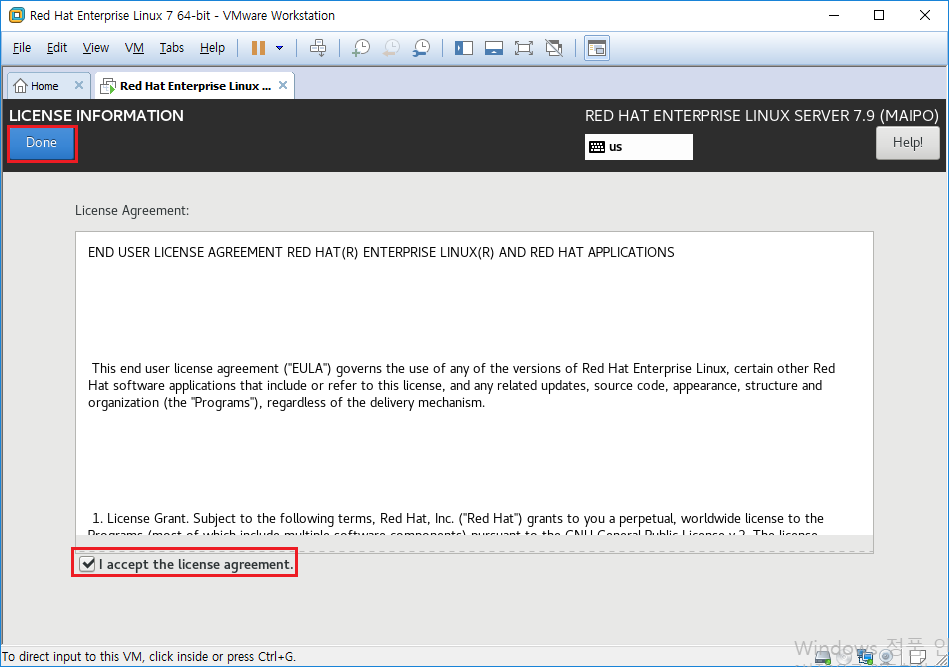Click the VMware Workstation title bar icon
The height and width of the screenshot is (667, 949).
pyautogui.click(x=16, y=15)
